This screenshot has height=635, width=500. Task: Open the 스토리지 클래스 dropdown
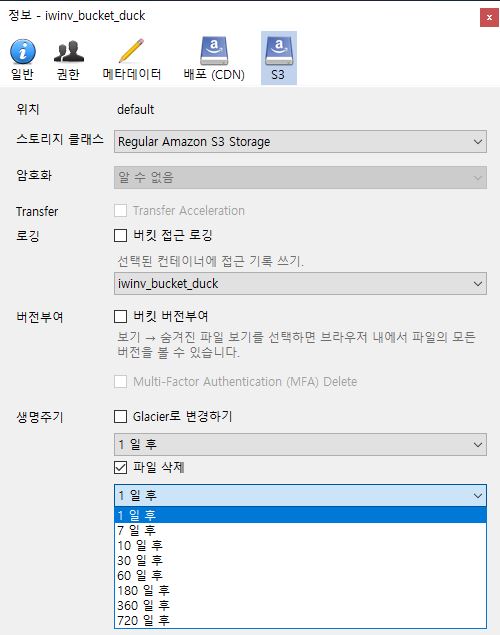tap(300, 142)
